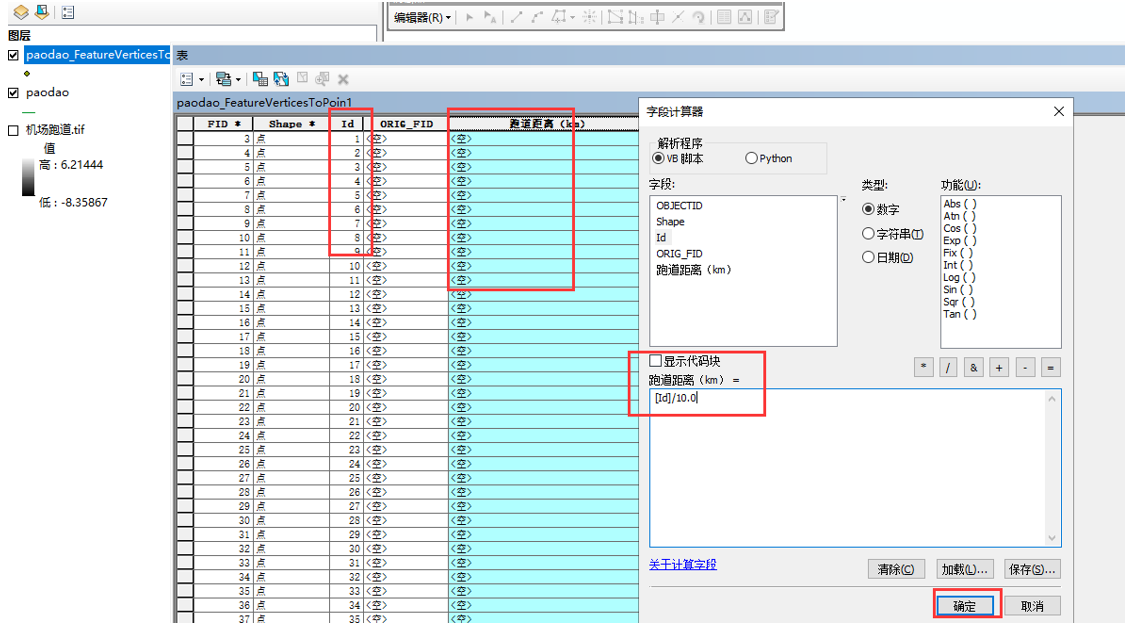Select the Trace tool icon
The width and height of the screenshot is (1128, 628).
point(558,17)
